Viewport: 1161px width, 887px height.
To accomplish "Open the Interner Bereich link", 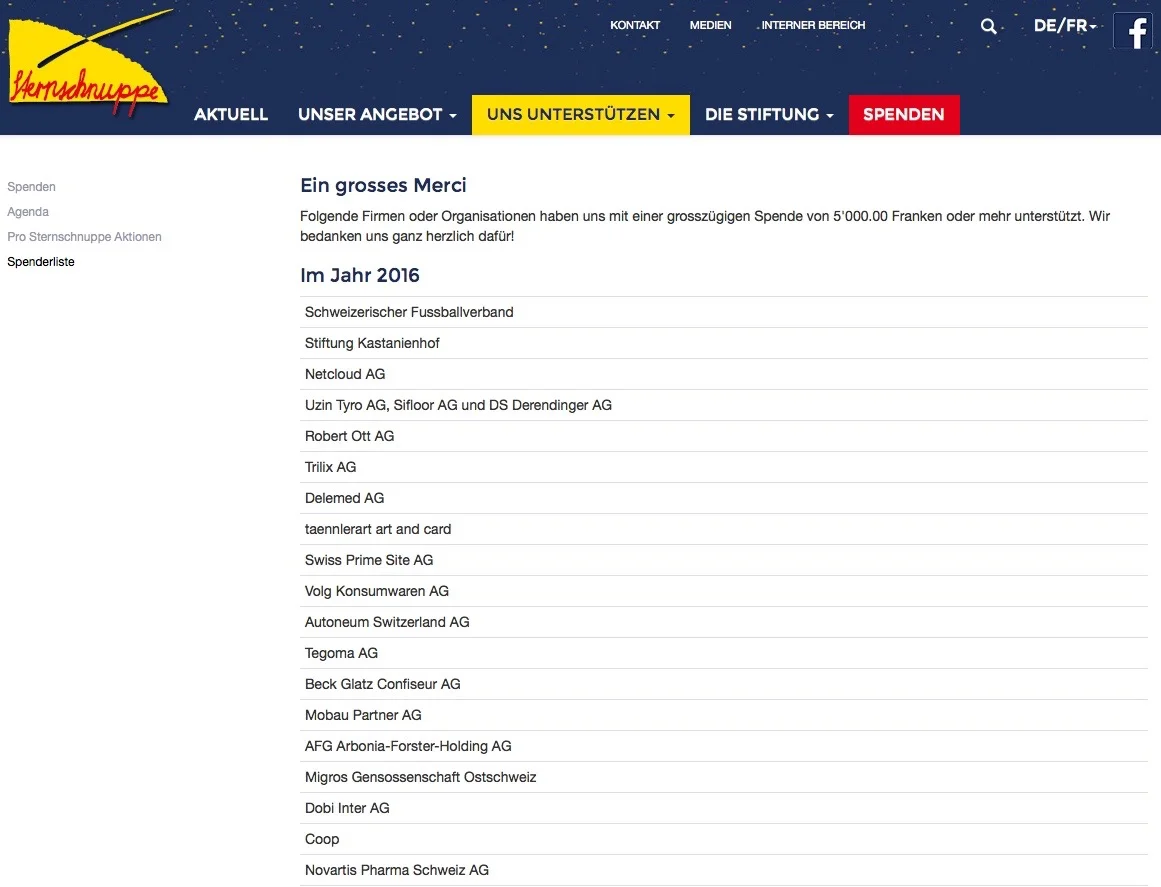I will 813,25.
